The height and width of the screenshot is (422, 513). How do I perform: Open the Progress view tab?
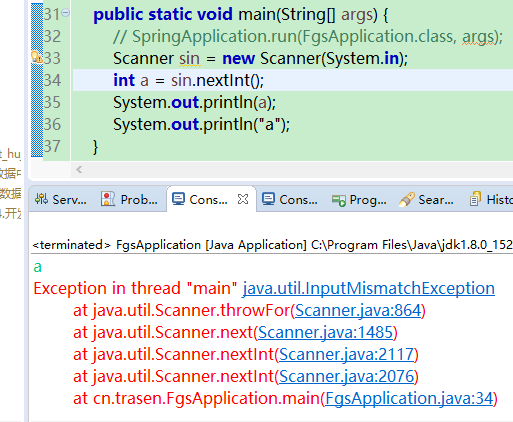point(359,200)
